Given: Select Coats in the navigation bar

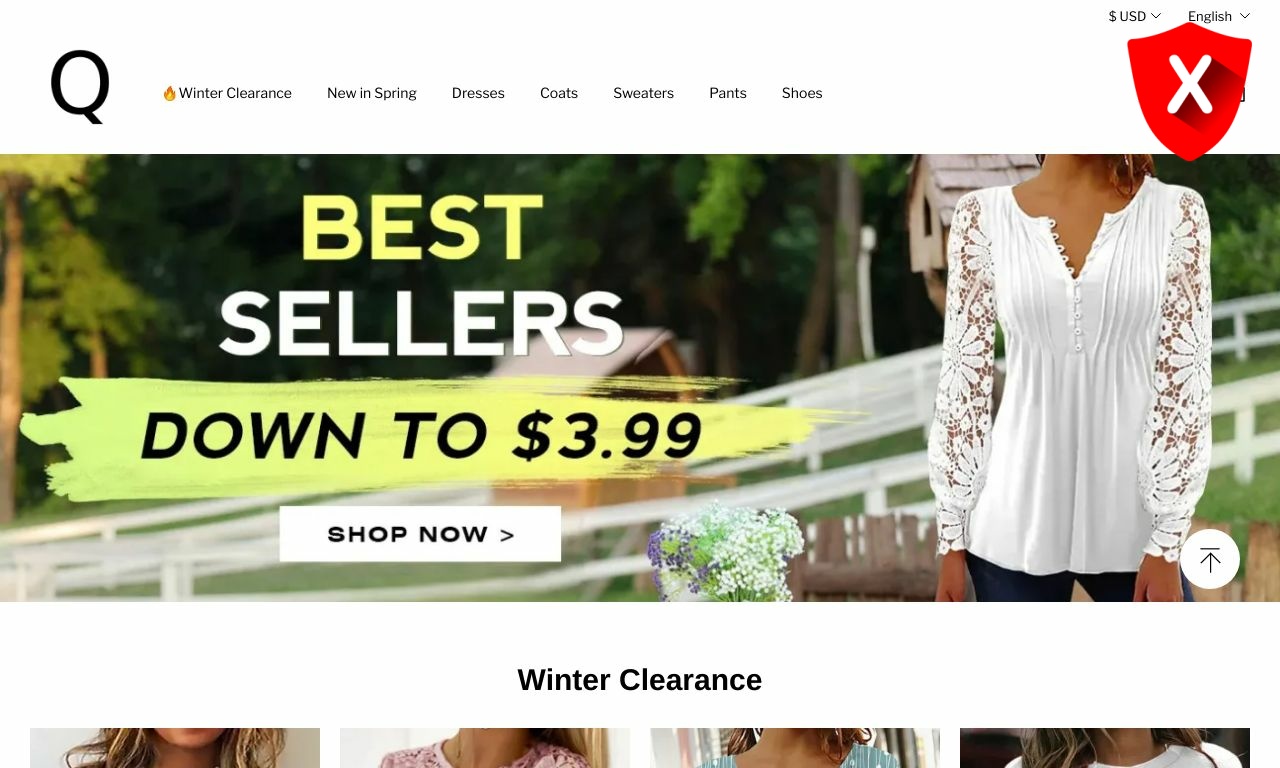Looking at the screenshot, I should pos(559,93).
